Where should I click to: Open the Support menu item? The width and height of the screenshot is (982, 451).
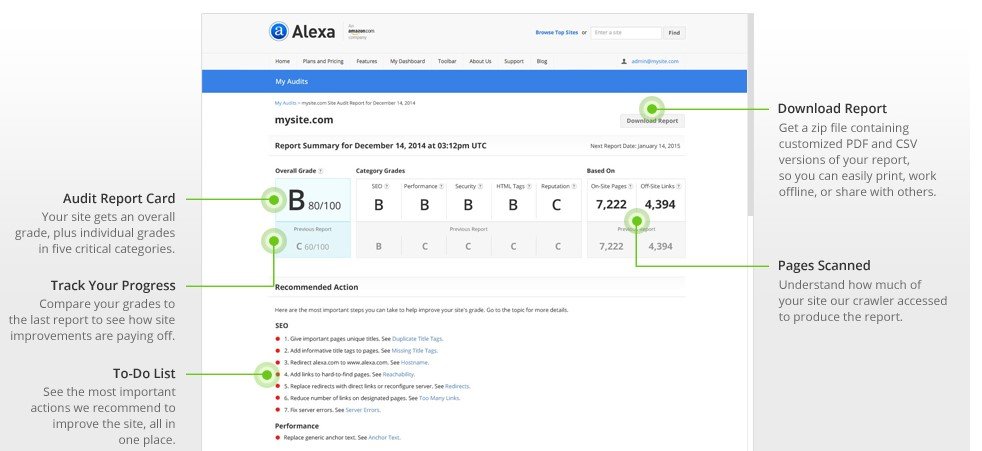click(514, 61)
